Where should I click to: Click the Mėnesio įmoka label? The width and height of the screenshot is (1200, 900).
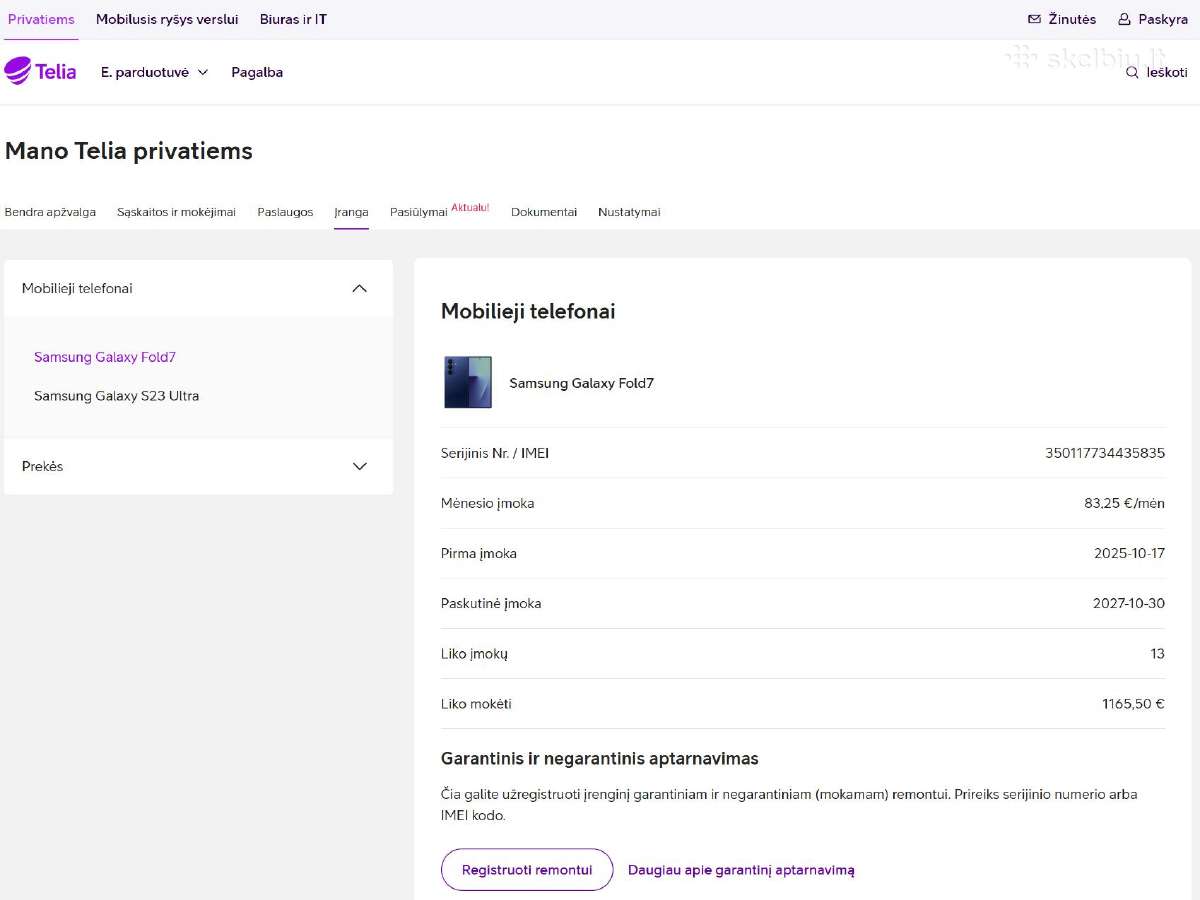tap(488, 503)
